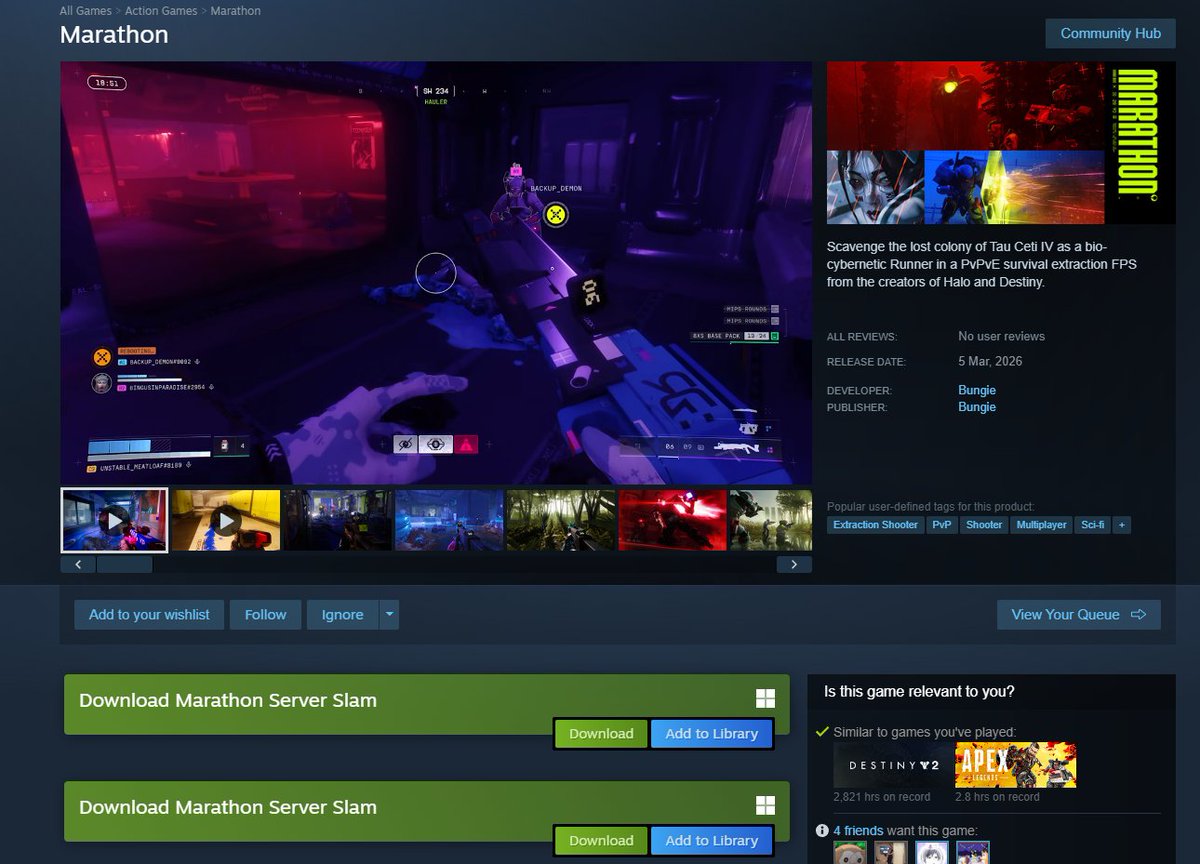Select the third dark corridor screenshot thumbnail
Image resolution: width=1200 pixels, height=864 pixels.
(338, 520)
